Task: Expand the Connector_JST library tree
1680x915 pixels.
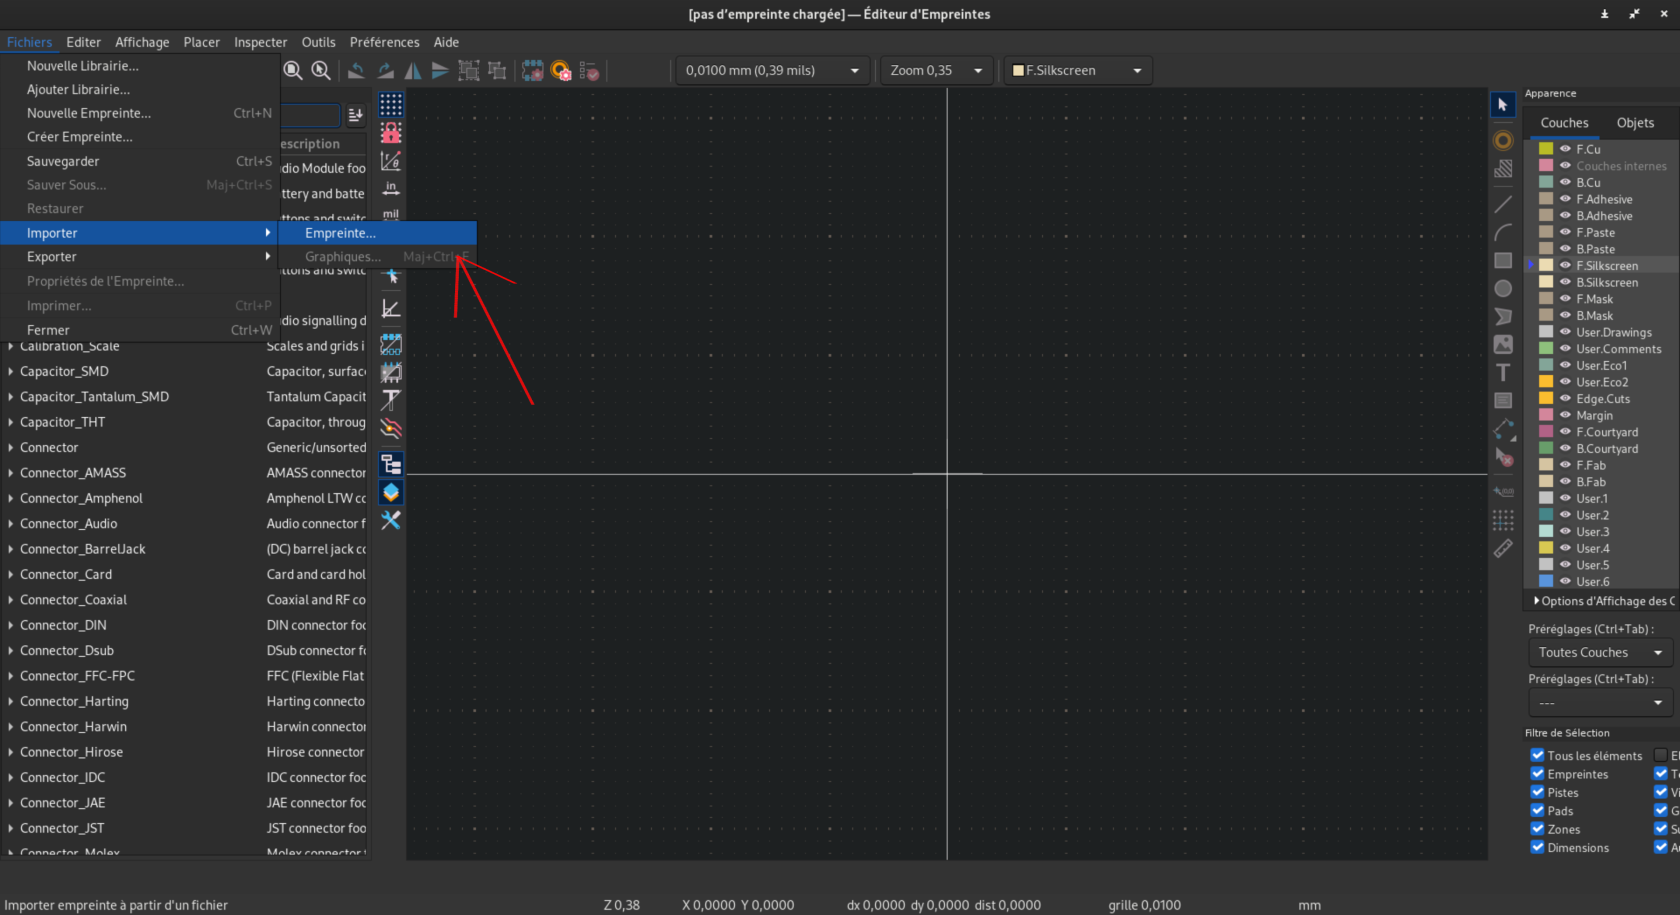Action: [x=10, y=828]
